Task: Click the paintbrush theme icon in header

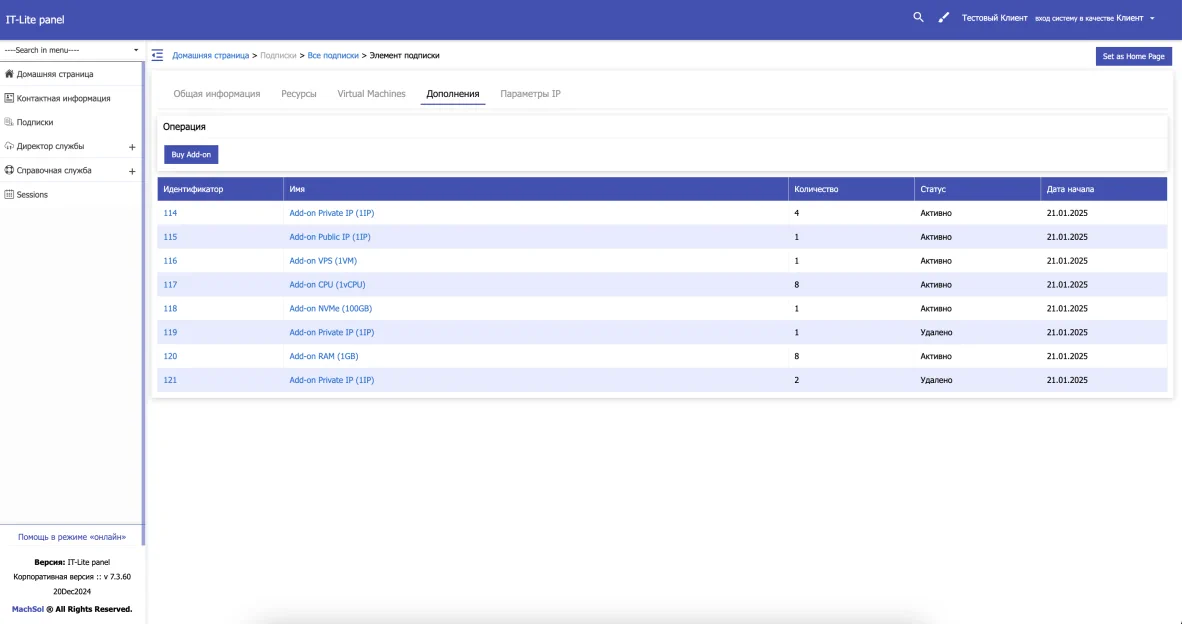Action: 943,17
